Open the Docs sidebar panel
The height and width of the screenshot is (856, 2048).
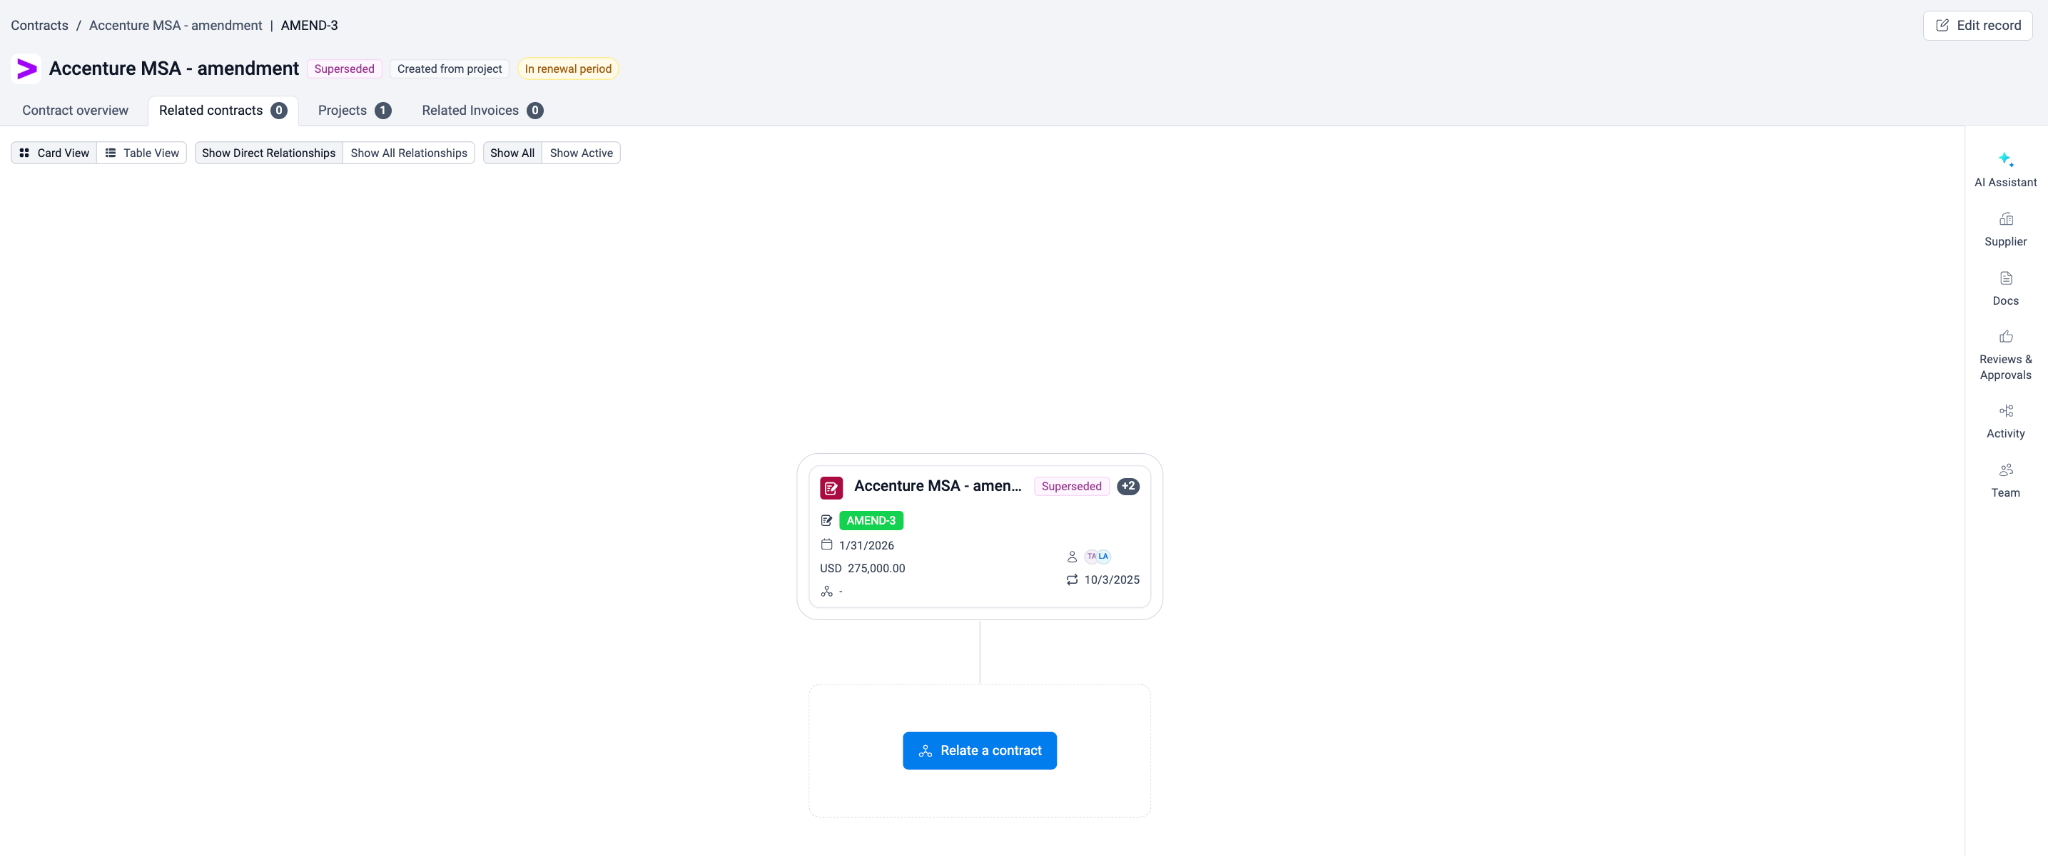pyautogui.click(x=2005, y=288)
